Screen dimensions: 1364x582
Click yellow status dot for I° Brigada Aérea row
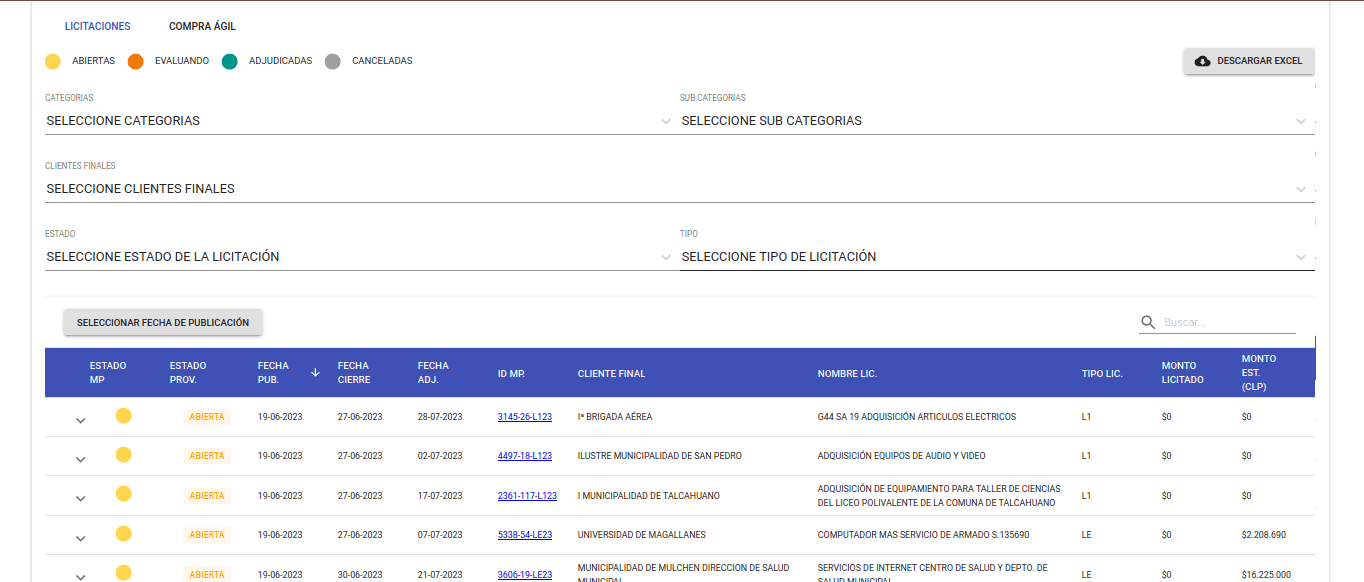pos(123,416)
